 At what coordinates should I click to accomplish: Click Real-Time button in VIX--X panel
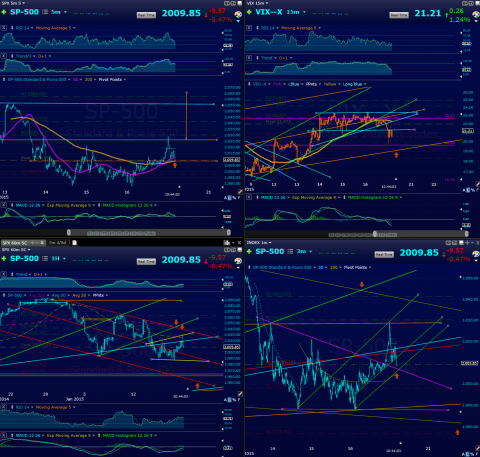click(x=399, y=15)
